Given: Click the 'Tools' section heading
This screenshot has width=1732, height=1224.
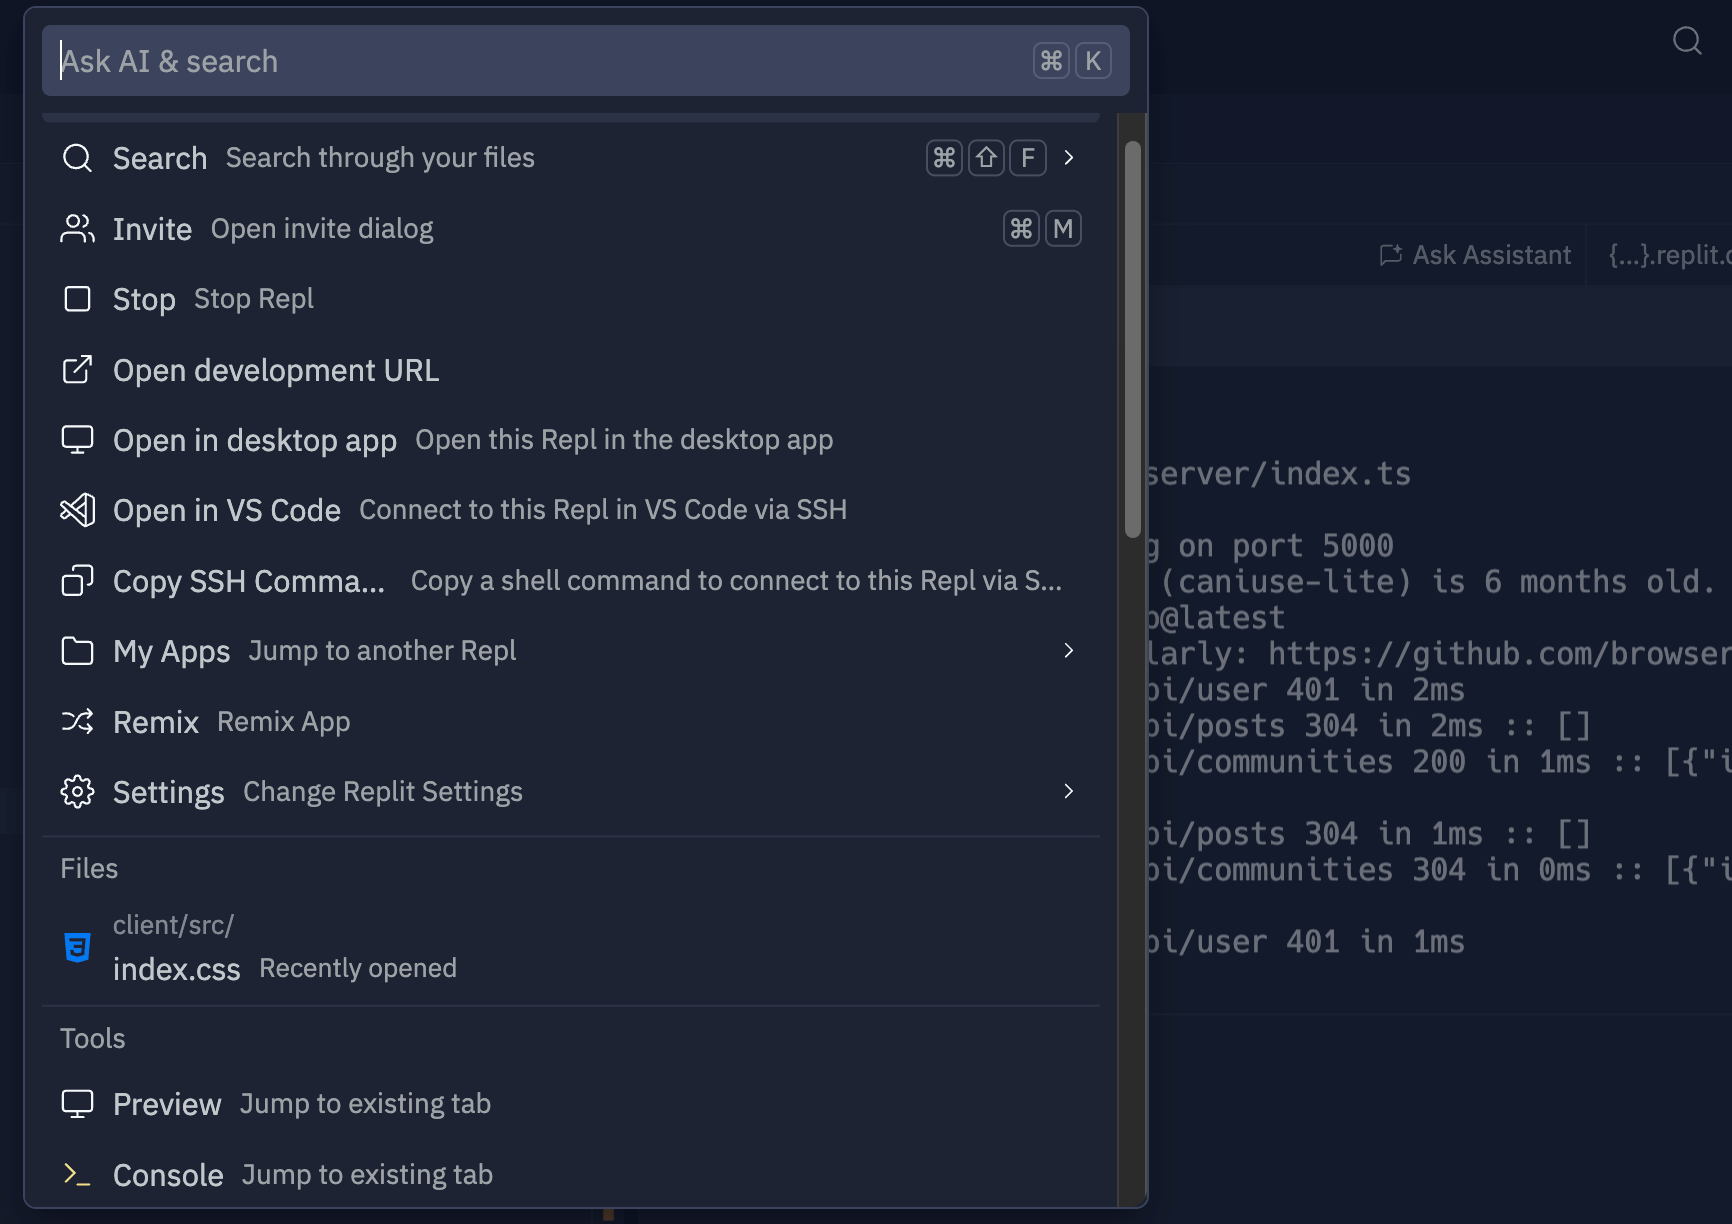Looking at the screenshot, I should click(93, 1038).
